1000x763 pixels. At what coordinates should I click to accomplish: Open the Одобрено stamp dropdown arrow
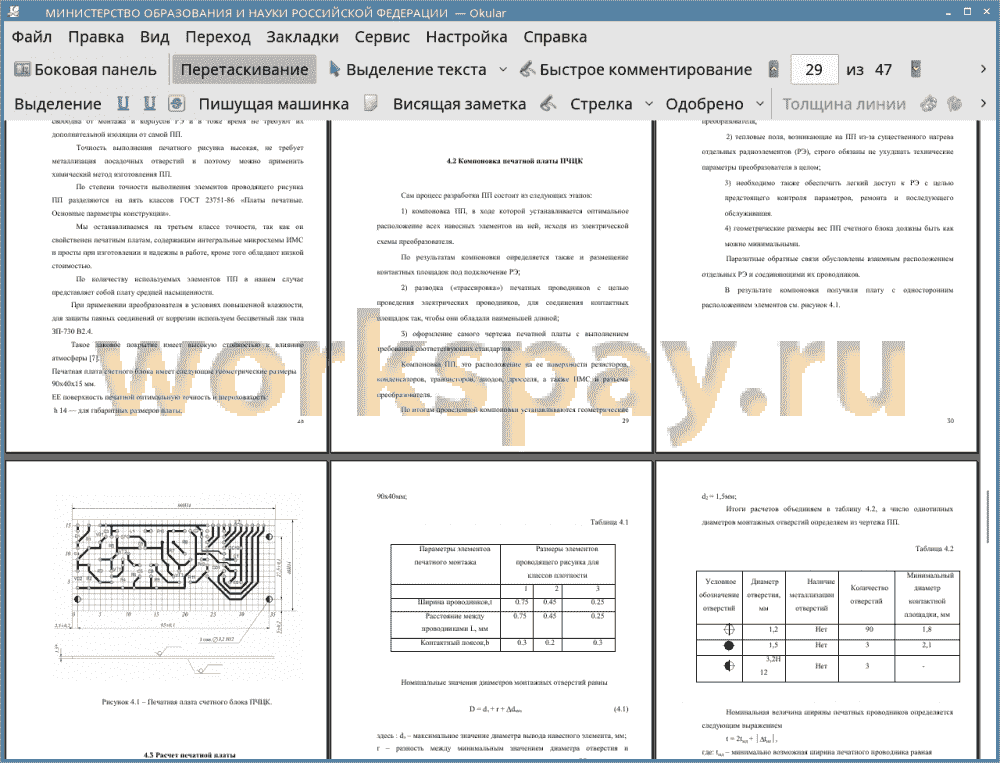(x=760, y=104)
